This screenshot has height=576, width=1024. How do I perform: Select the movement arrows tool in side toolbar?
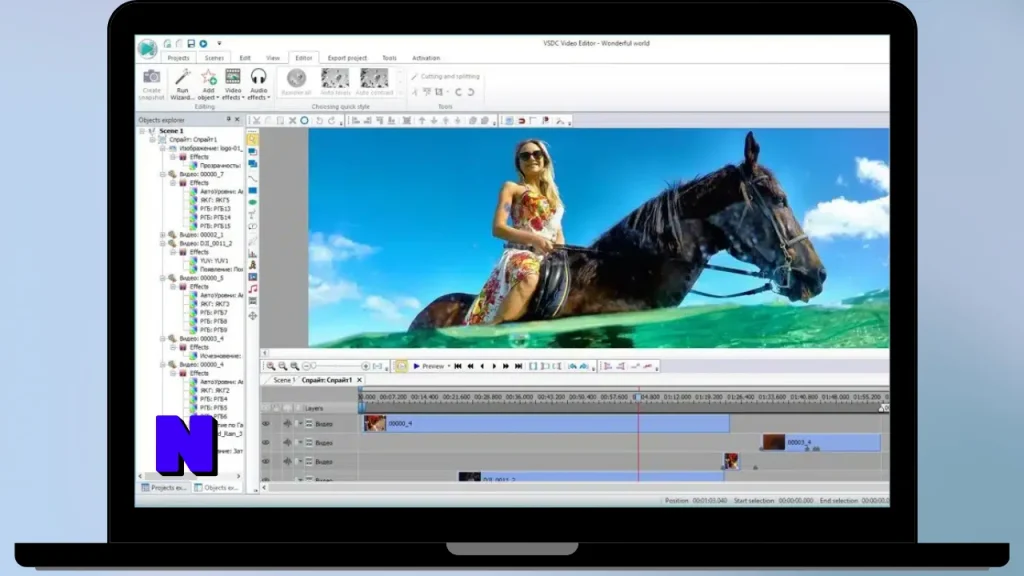[253, 316]
